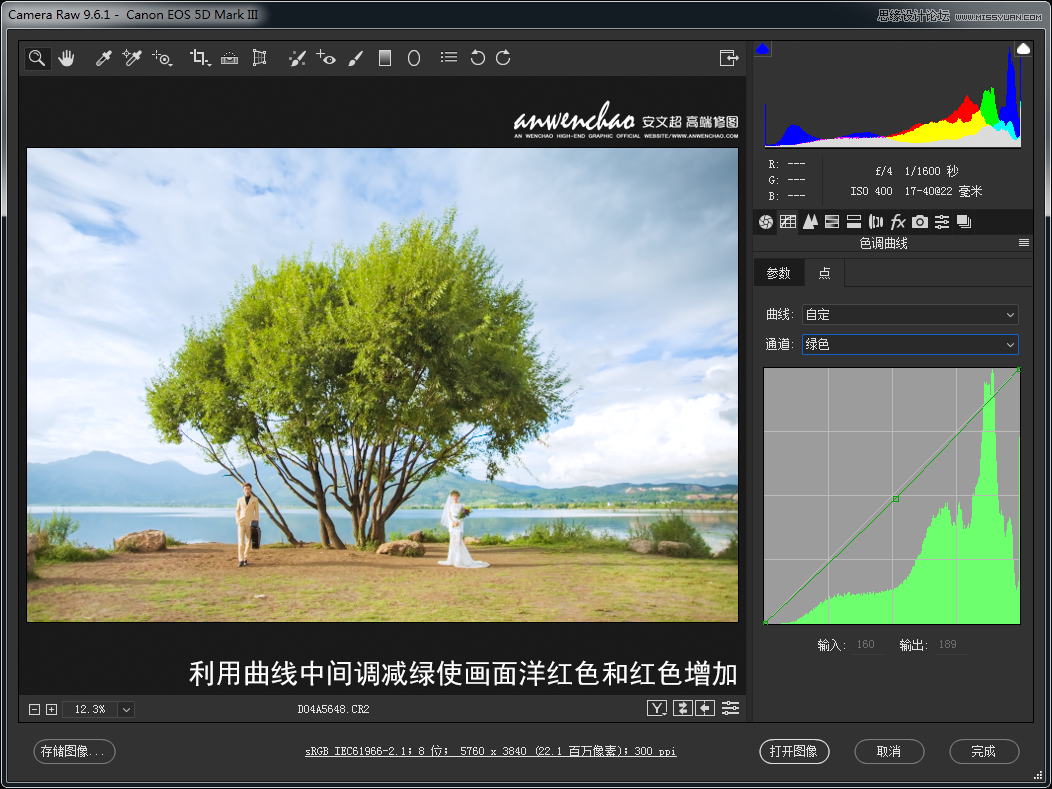Select the Radial Filter tool
This screenshot has height=789, width=1052.
coord(414,58)
